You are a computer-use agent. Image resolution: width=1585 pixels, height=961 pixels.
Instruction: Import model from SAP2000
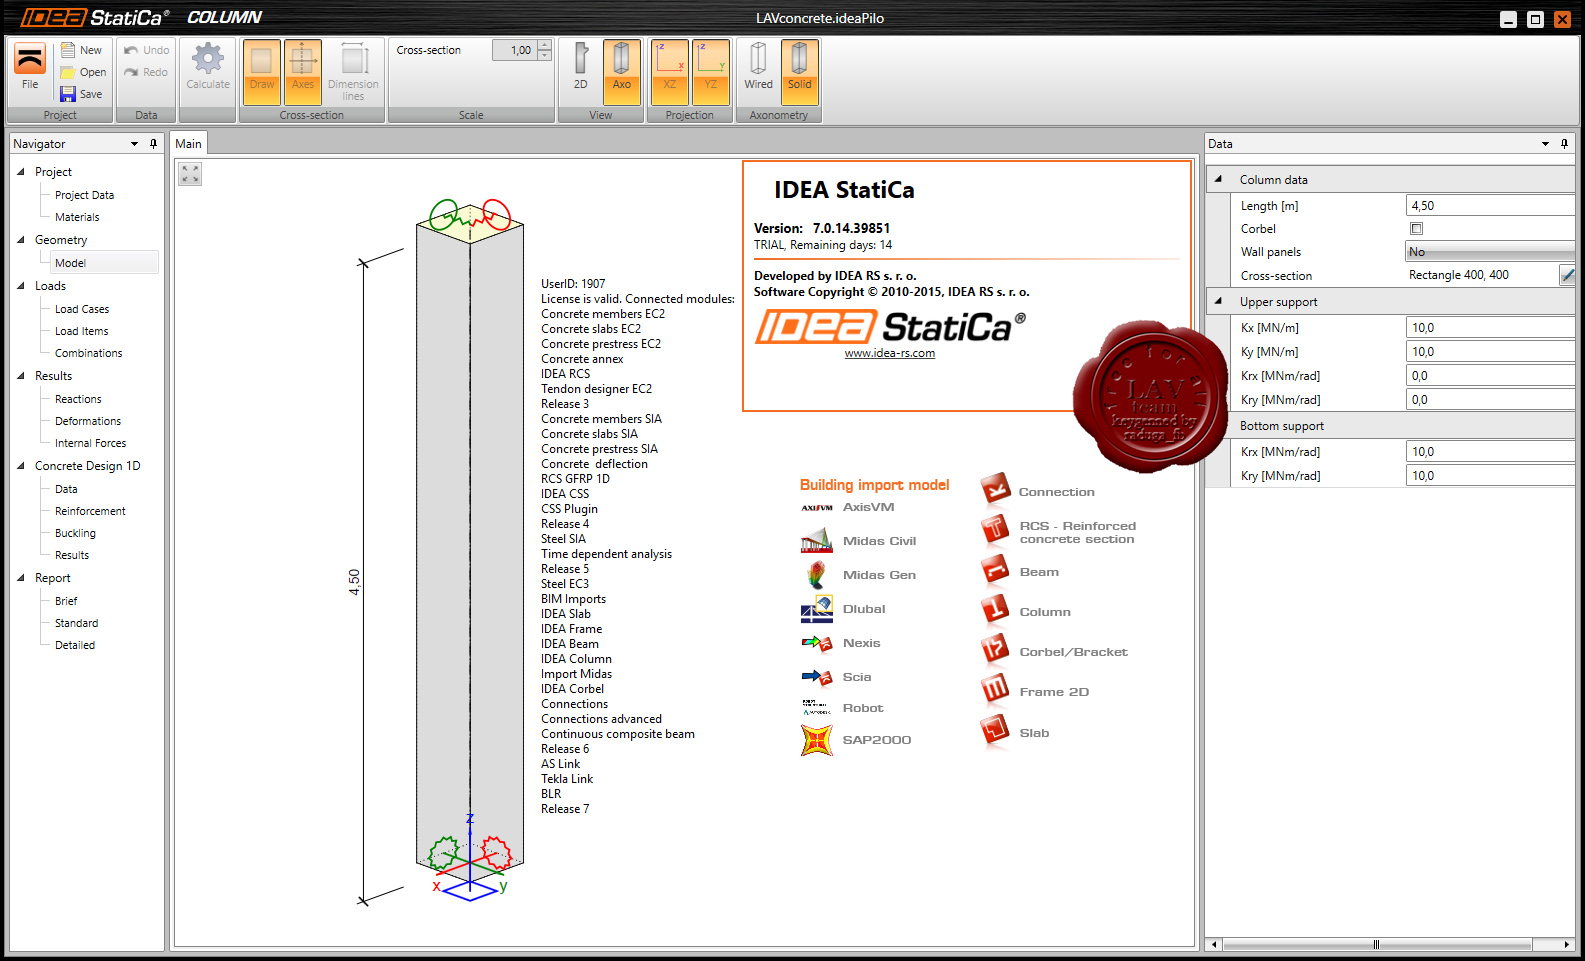857,740
